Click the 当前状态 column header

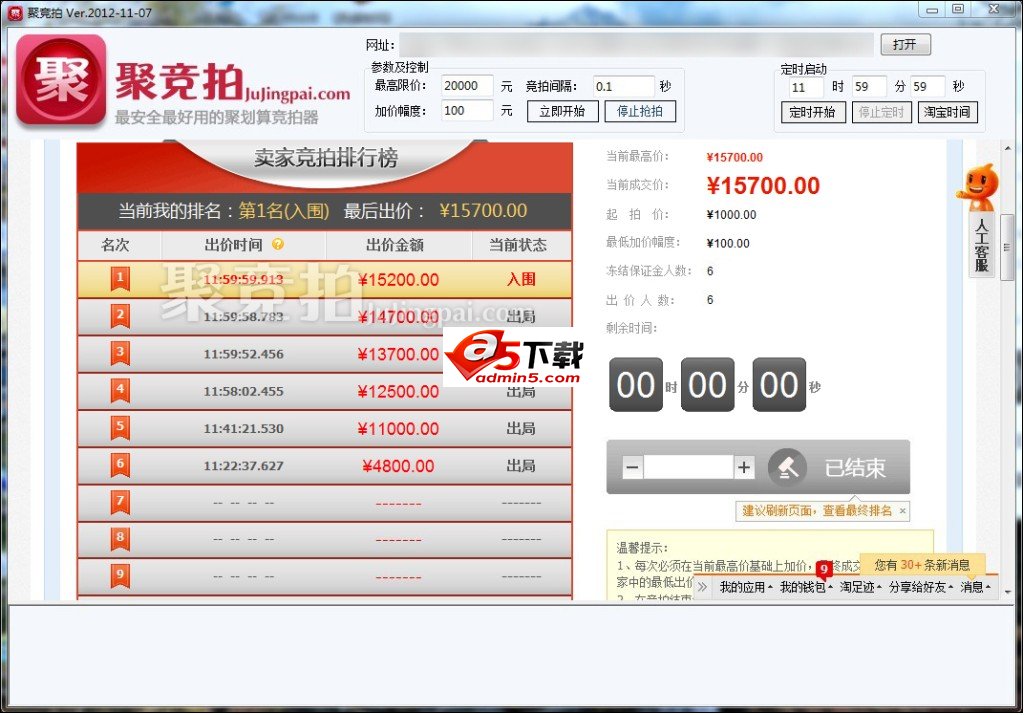[520, 246]
